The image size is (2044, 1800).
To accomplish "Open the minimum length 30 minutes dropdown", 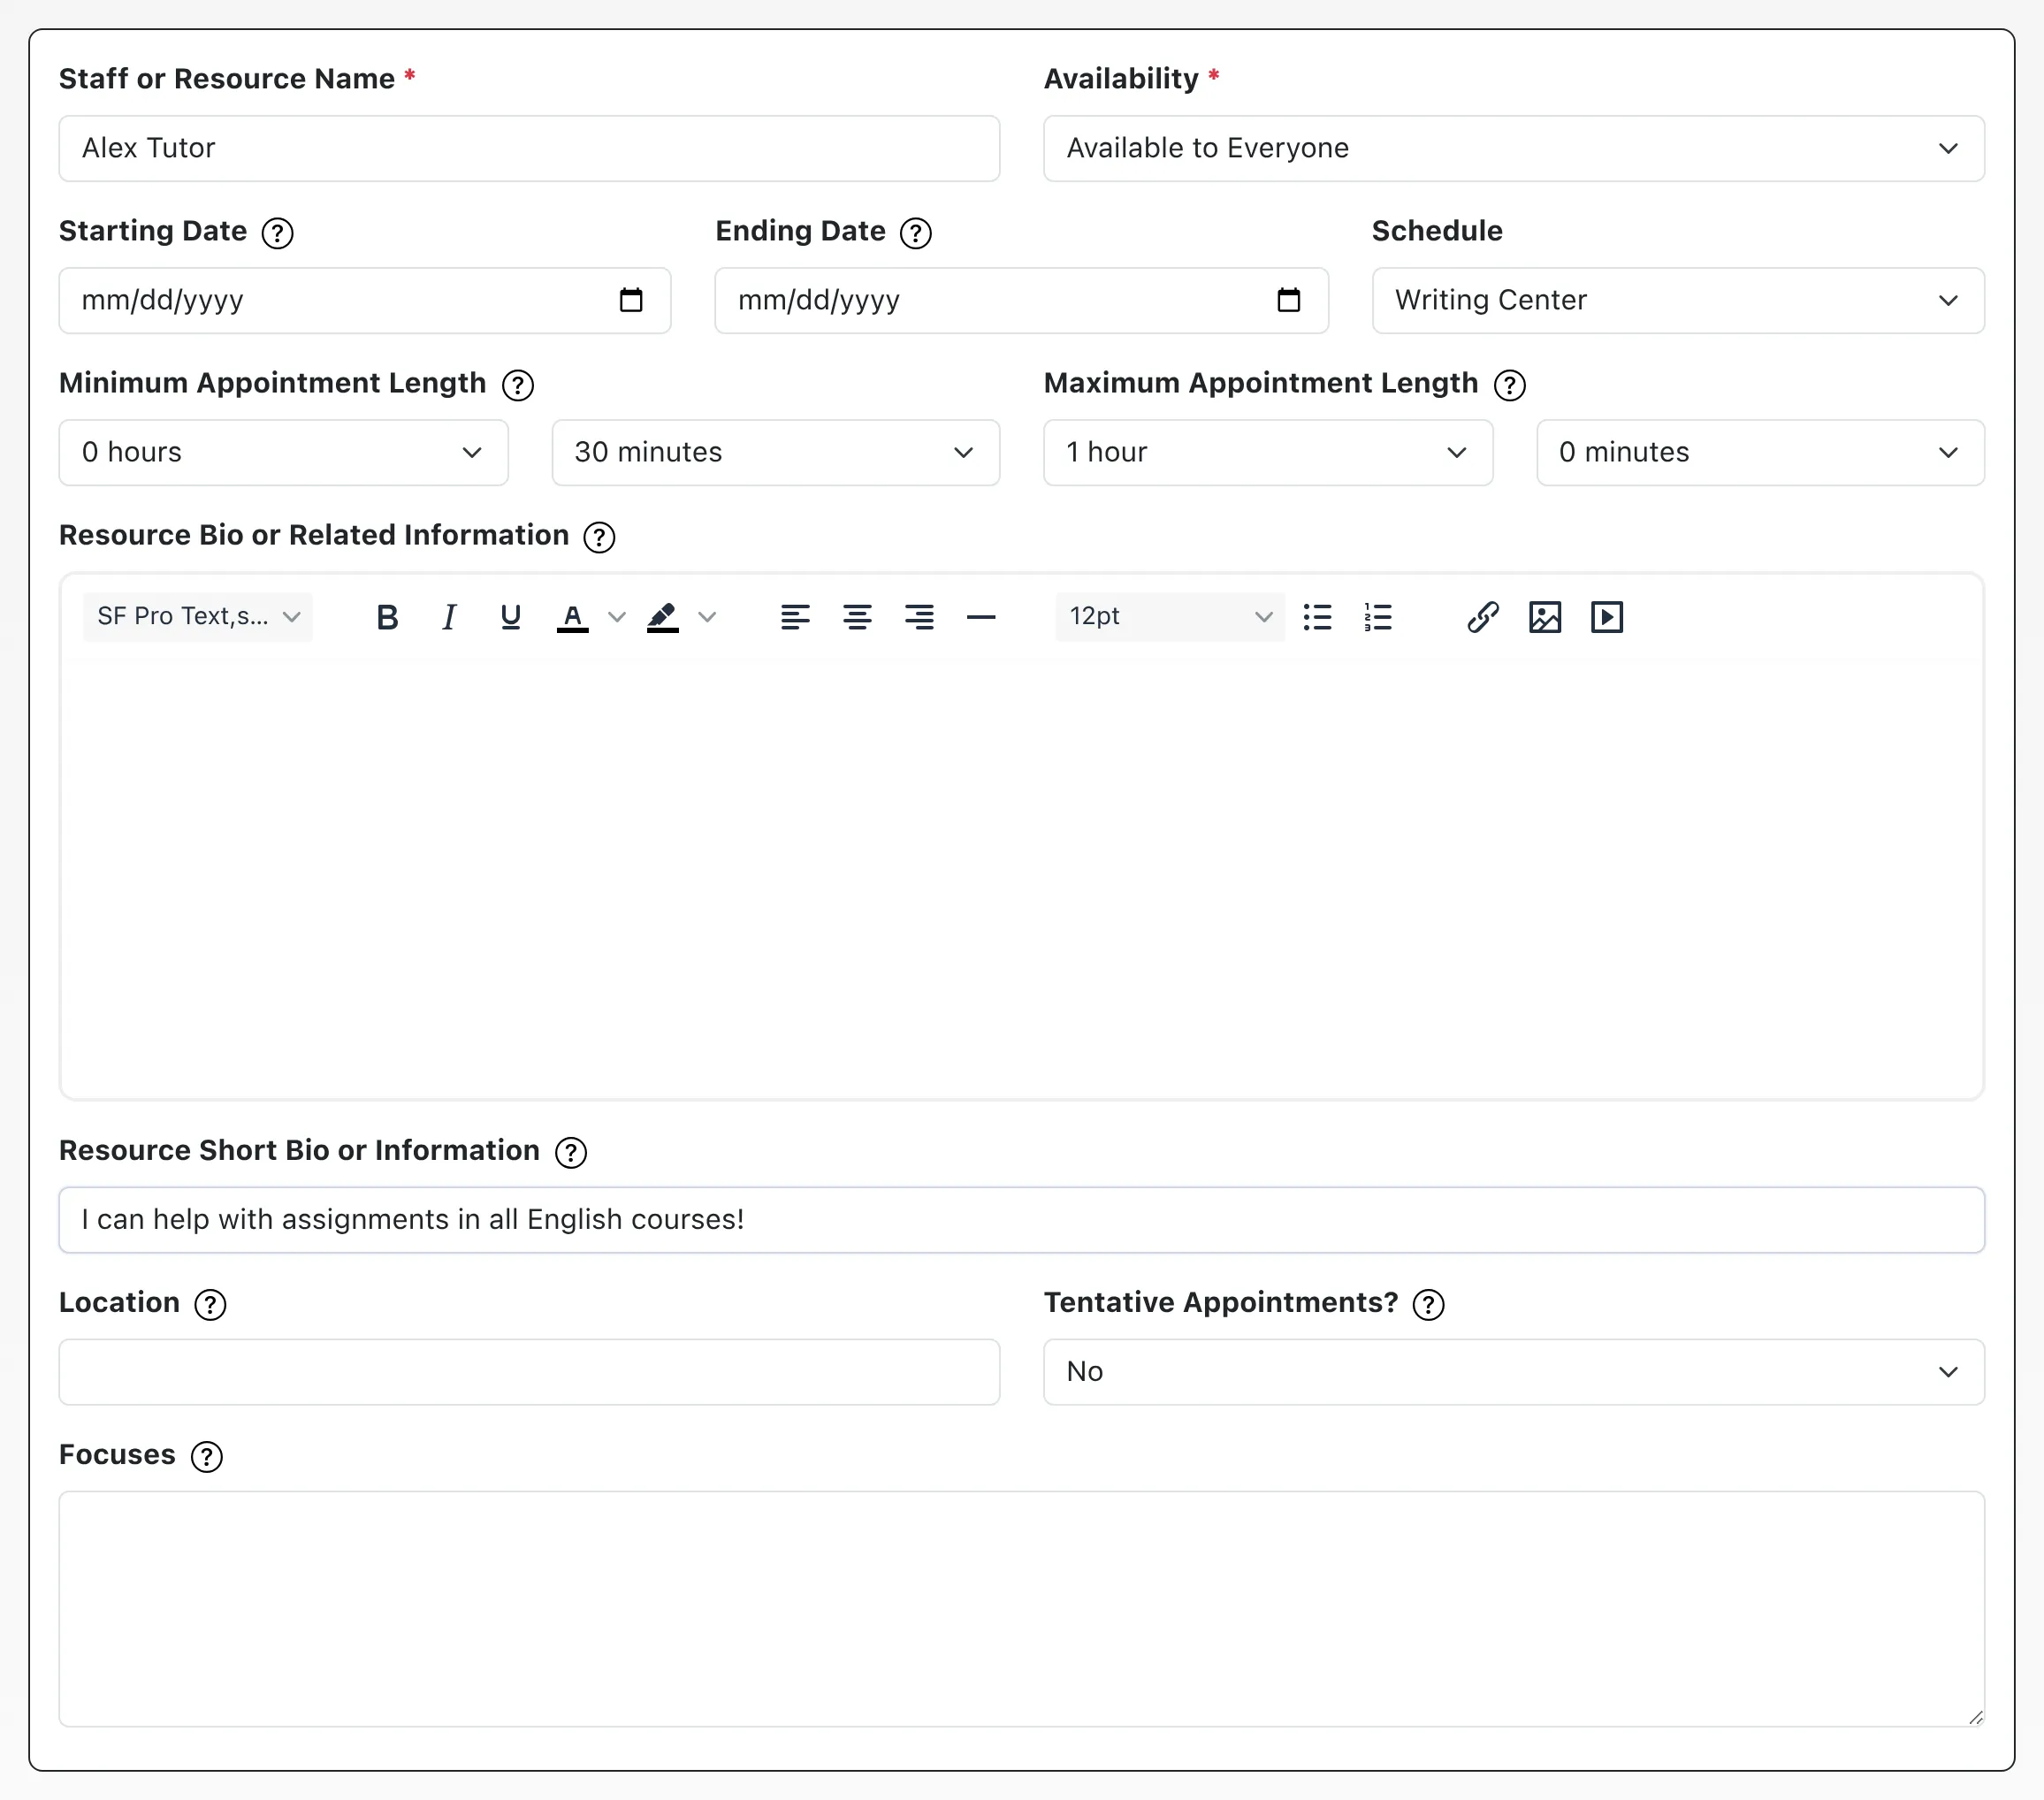I will coord(776,452).
